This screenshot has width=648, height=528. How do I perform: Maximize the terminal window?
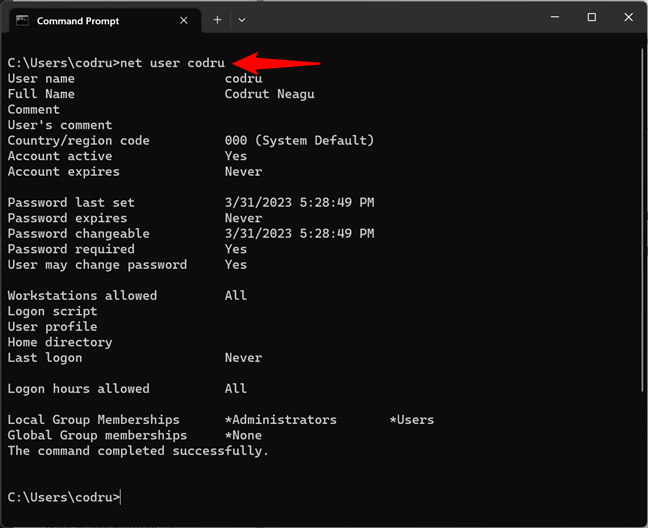[x=592, y=17]
